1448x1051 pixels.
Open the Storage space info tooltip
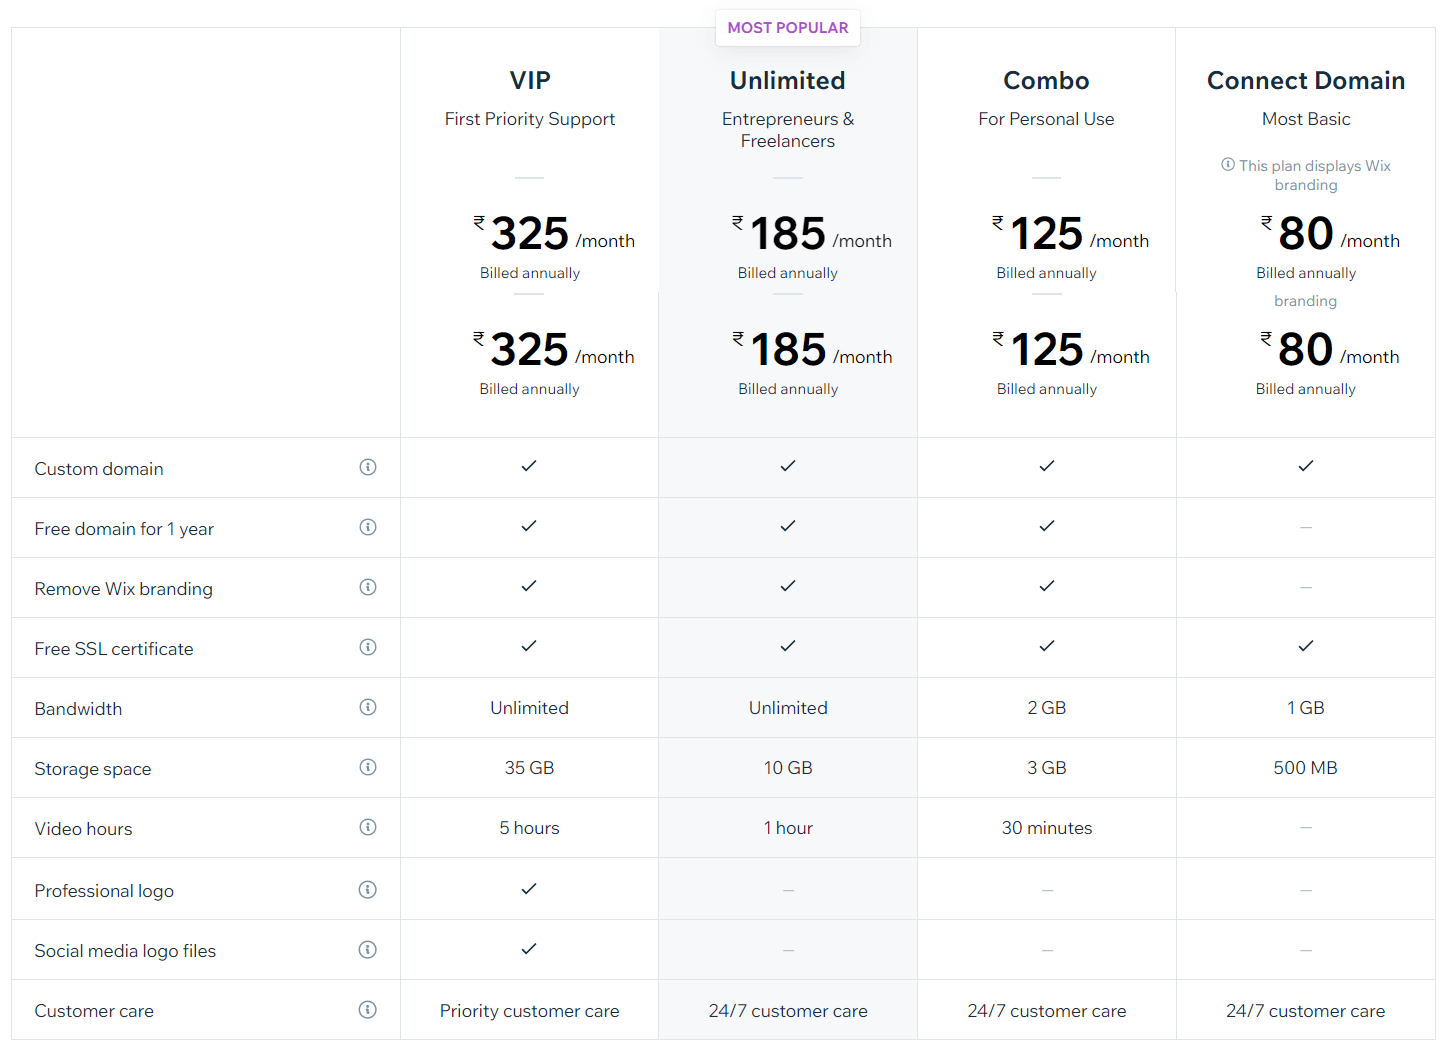368,767
